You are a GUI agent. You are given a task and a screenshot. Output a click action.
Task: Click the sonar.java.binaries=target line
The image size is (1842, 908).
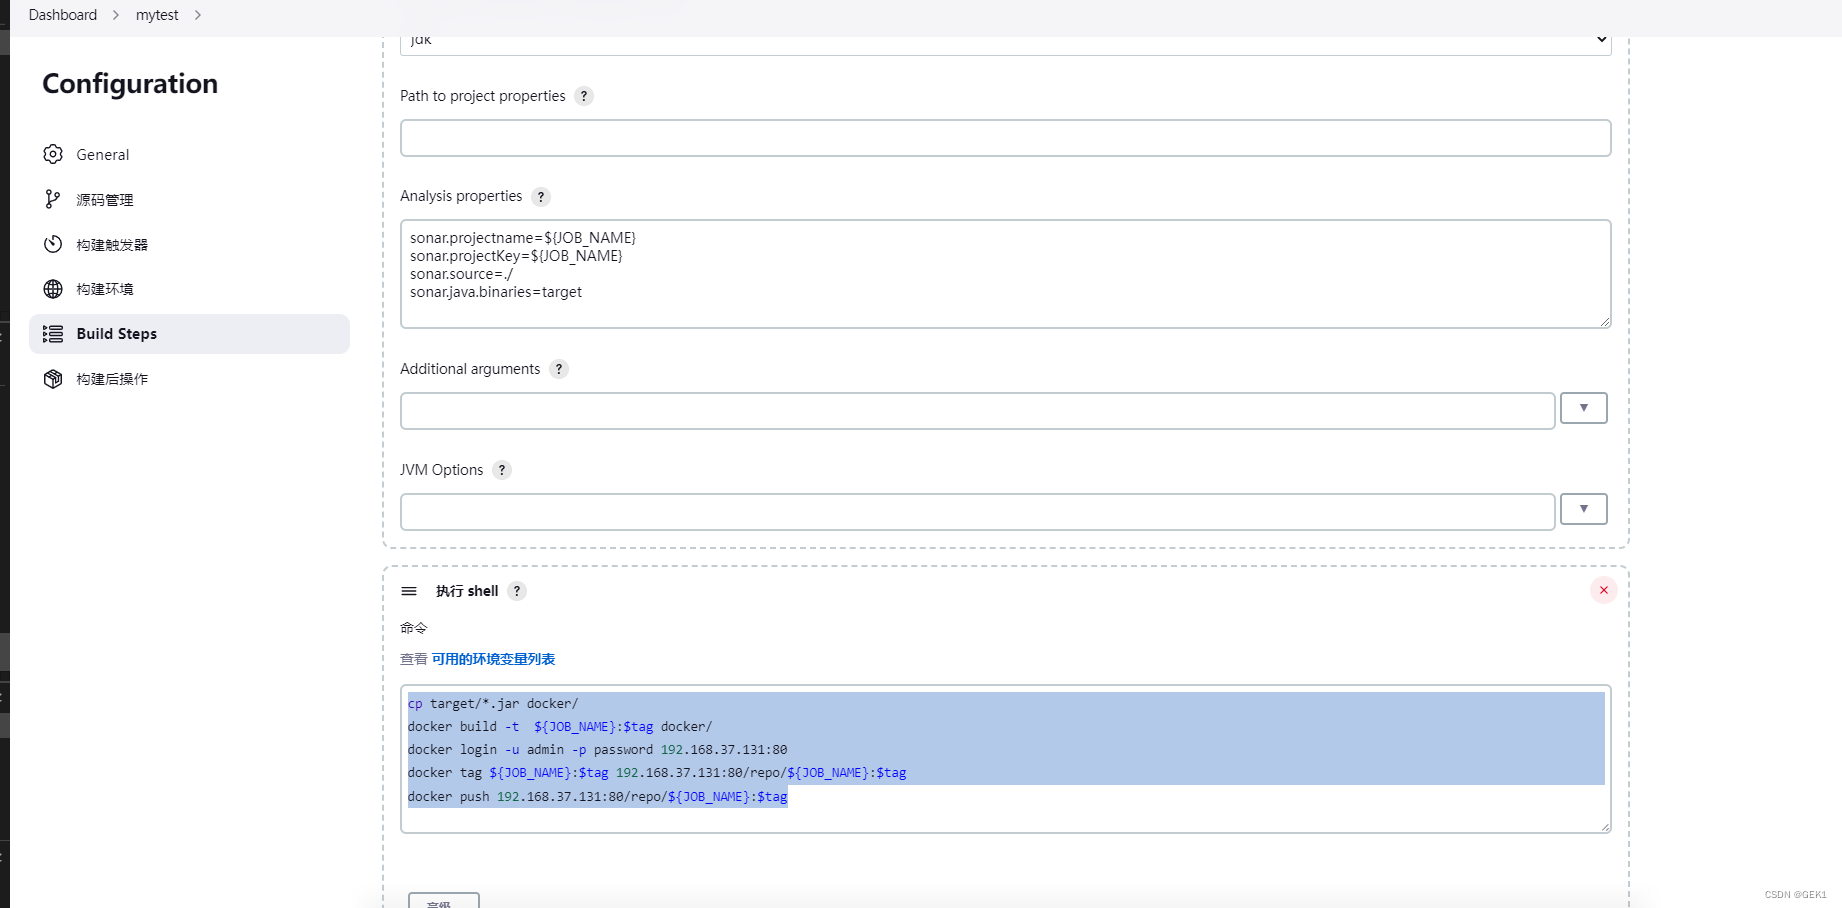tap(496, 292)
